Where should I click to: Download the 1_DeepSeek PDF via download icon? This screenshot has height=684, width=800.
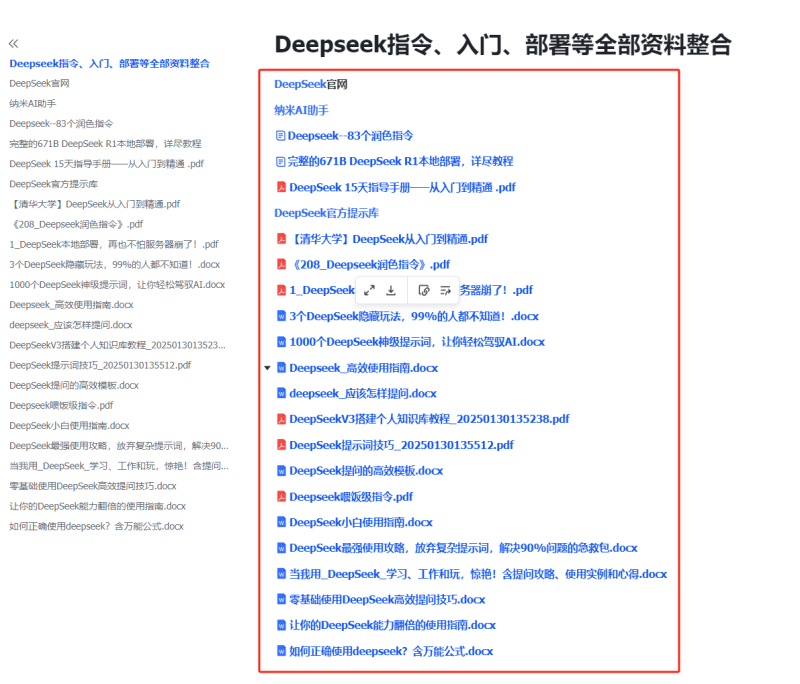(x=391, y=290)
